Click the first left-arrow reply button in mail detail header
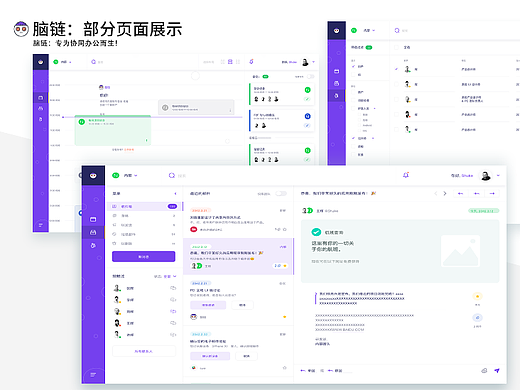 pyautogui.click(x=460, y=194)
